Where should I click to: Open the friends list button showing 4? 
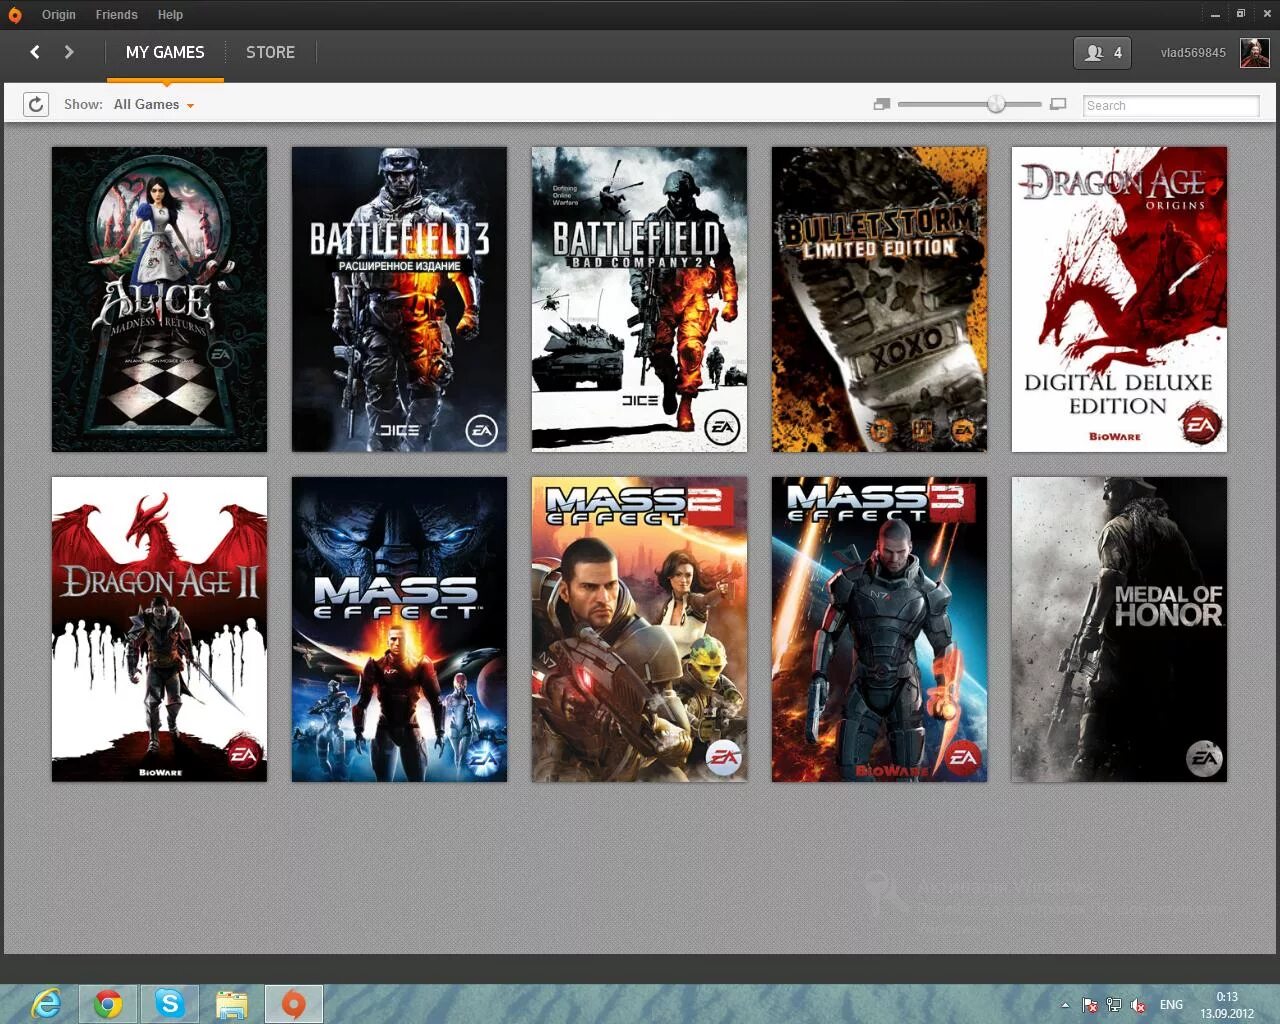click(1102, 53)
